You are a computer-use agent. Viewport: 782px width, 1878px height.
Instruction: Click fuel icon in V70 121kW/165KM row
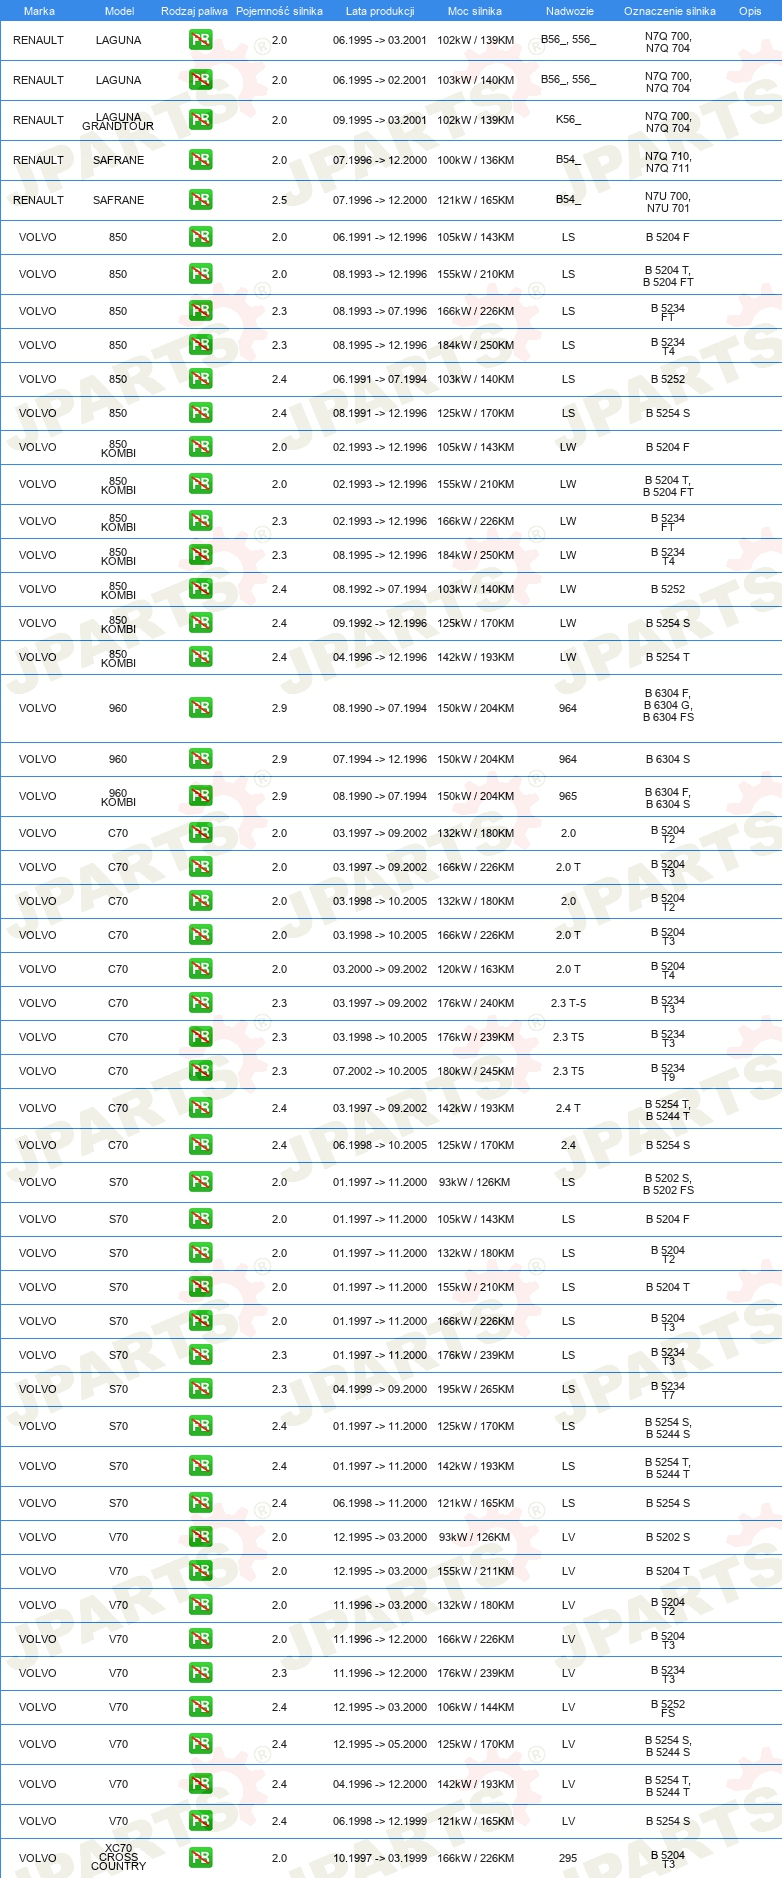click(200, 1821)
